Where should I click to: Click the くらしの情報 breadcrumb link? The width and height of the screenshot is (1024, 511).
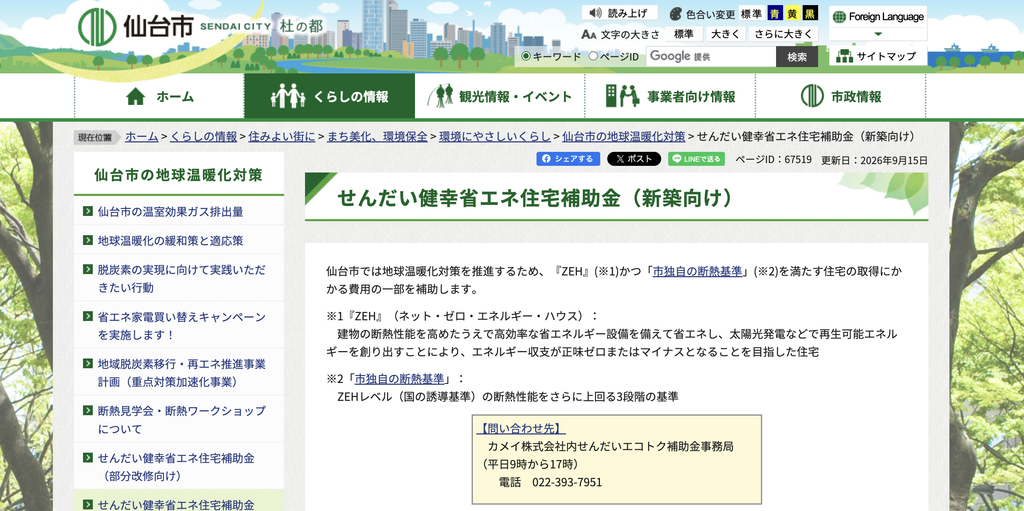(204, 137)
